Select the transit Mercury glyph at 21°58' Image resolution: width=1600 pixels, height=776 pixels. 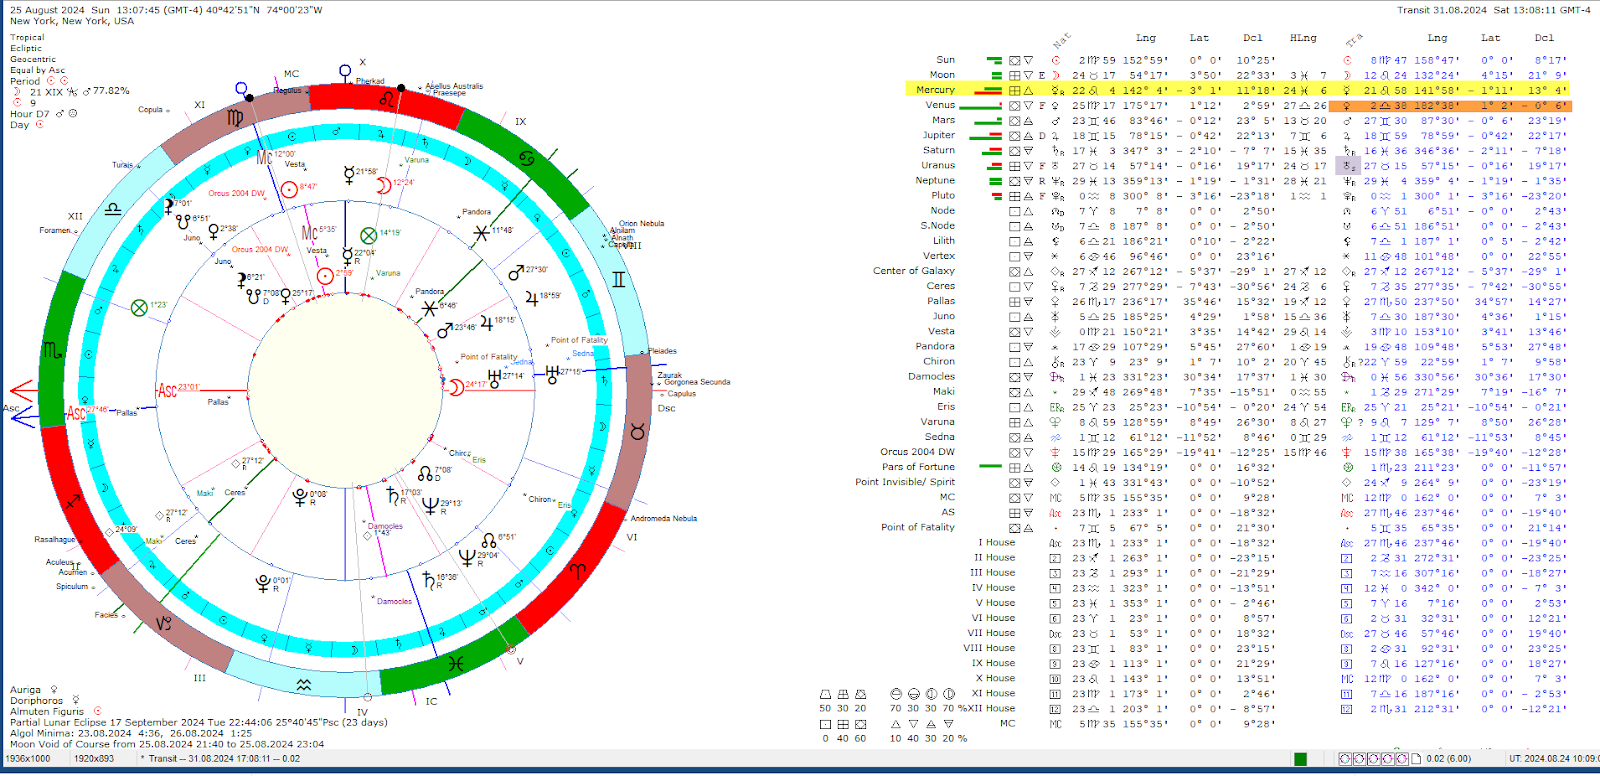(x=348, y=174)
